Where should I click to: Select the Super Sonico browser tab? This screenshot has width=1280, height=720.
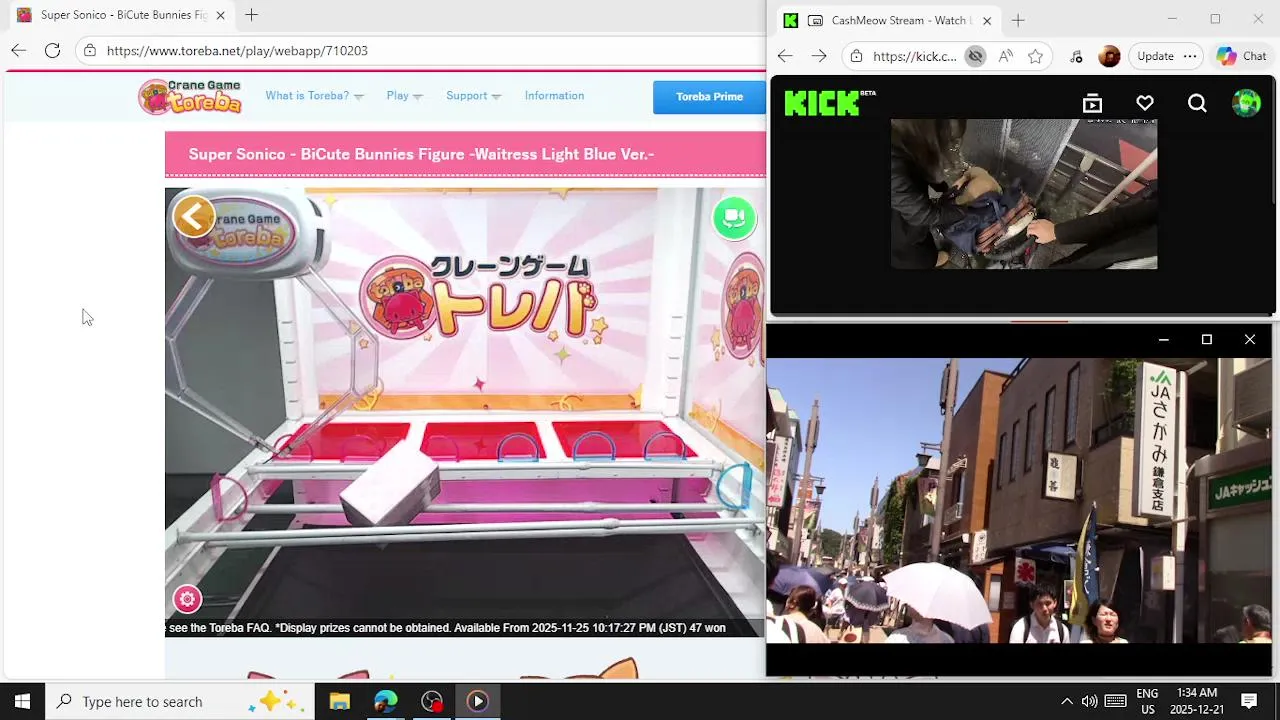pos(122,15)
